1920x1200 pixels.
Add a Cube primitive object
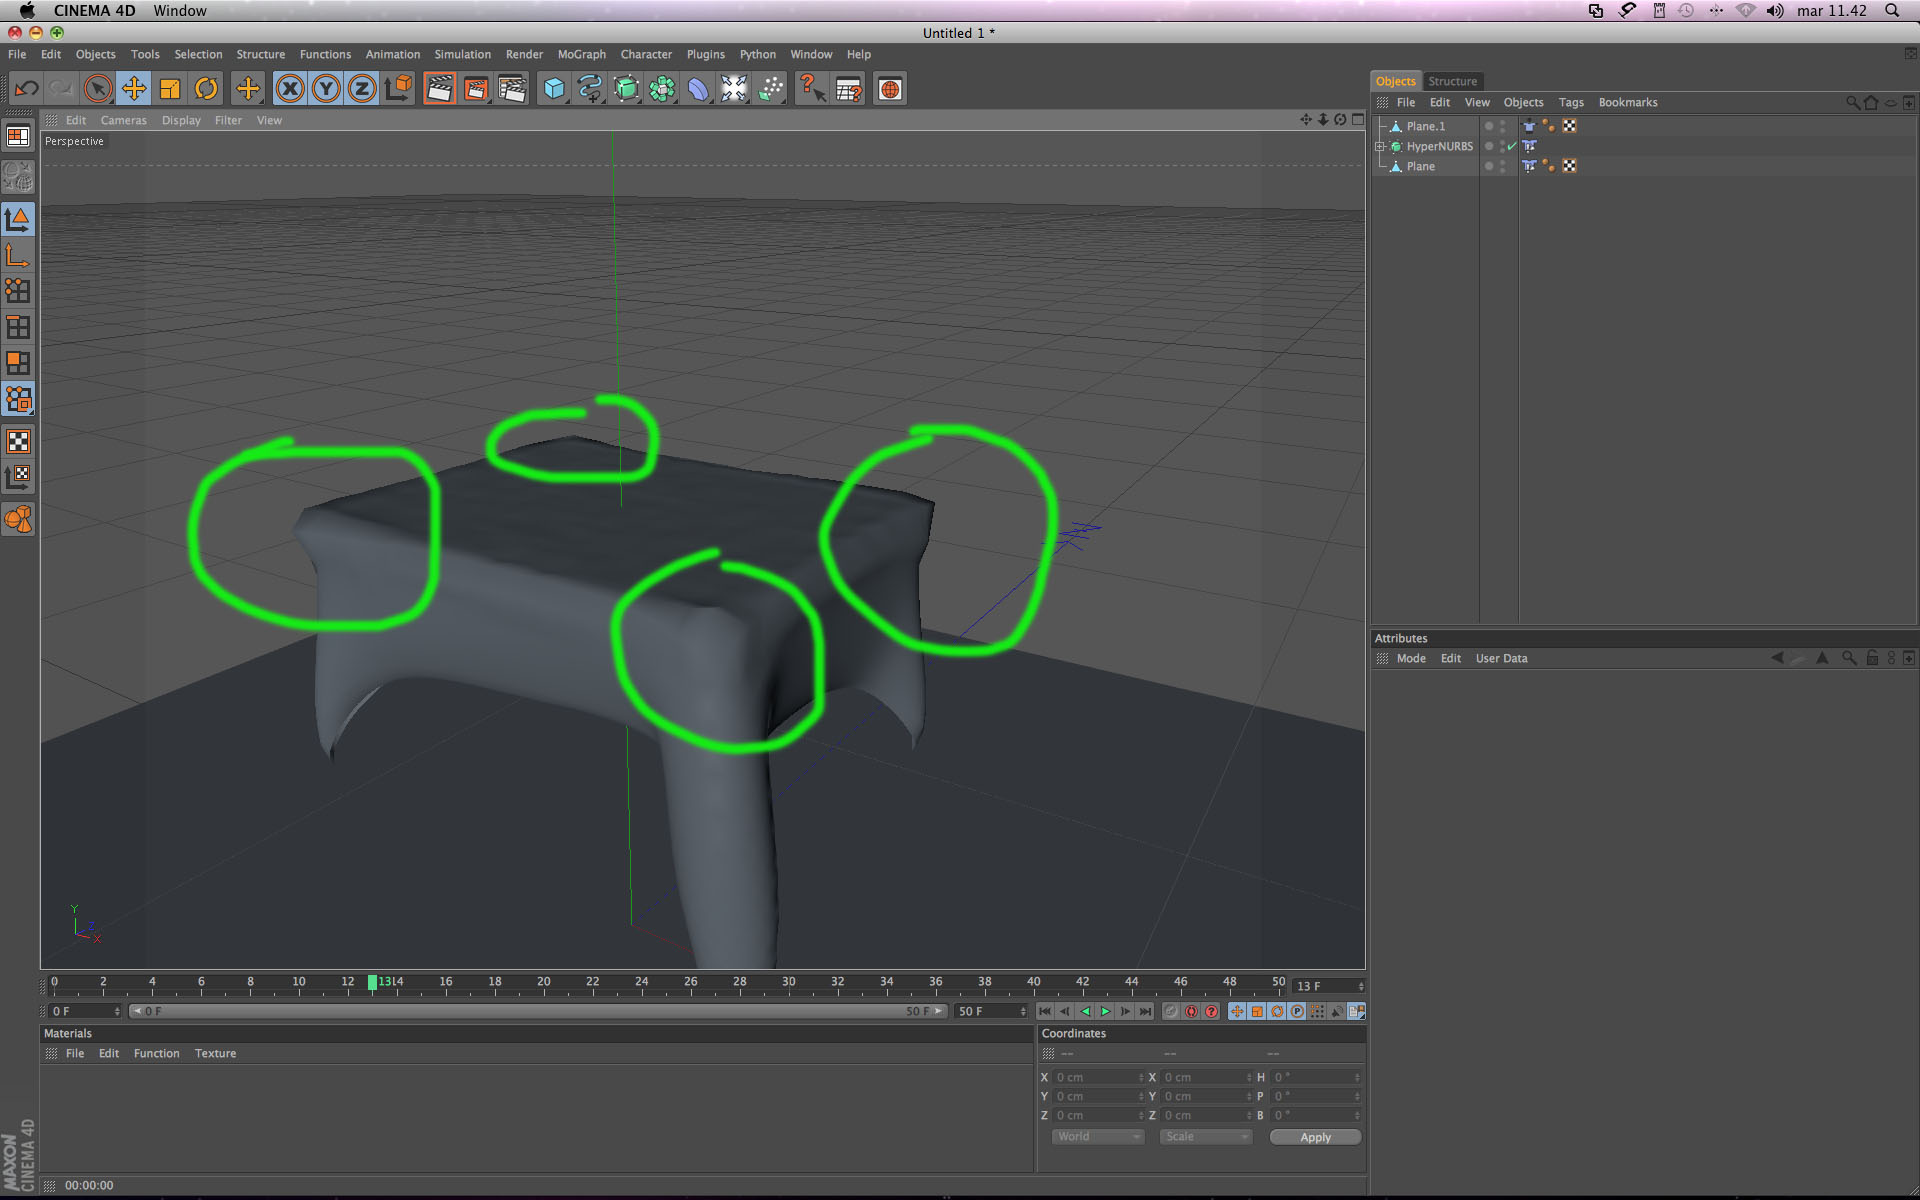coord(553,89)
